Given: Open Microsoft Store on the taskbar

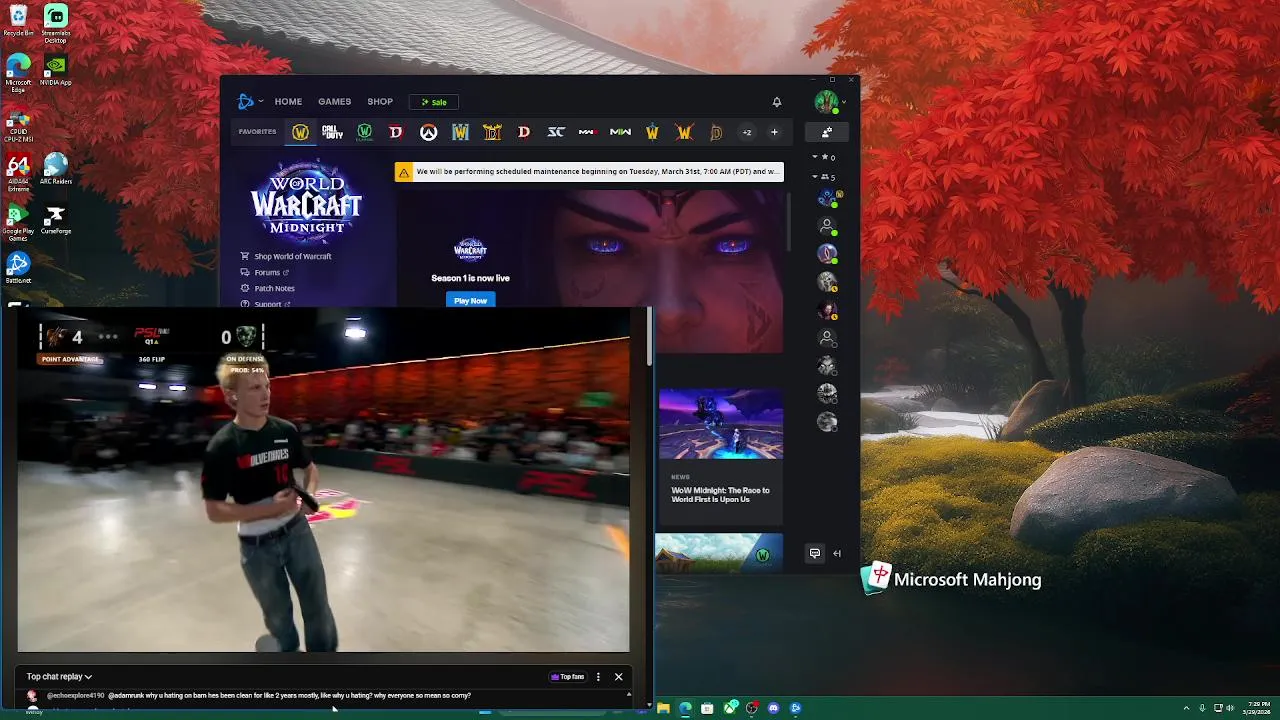Looking at the screenshot, I should point(707,708).
